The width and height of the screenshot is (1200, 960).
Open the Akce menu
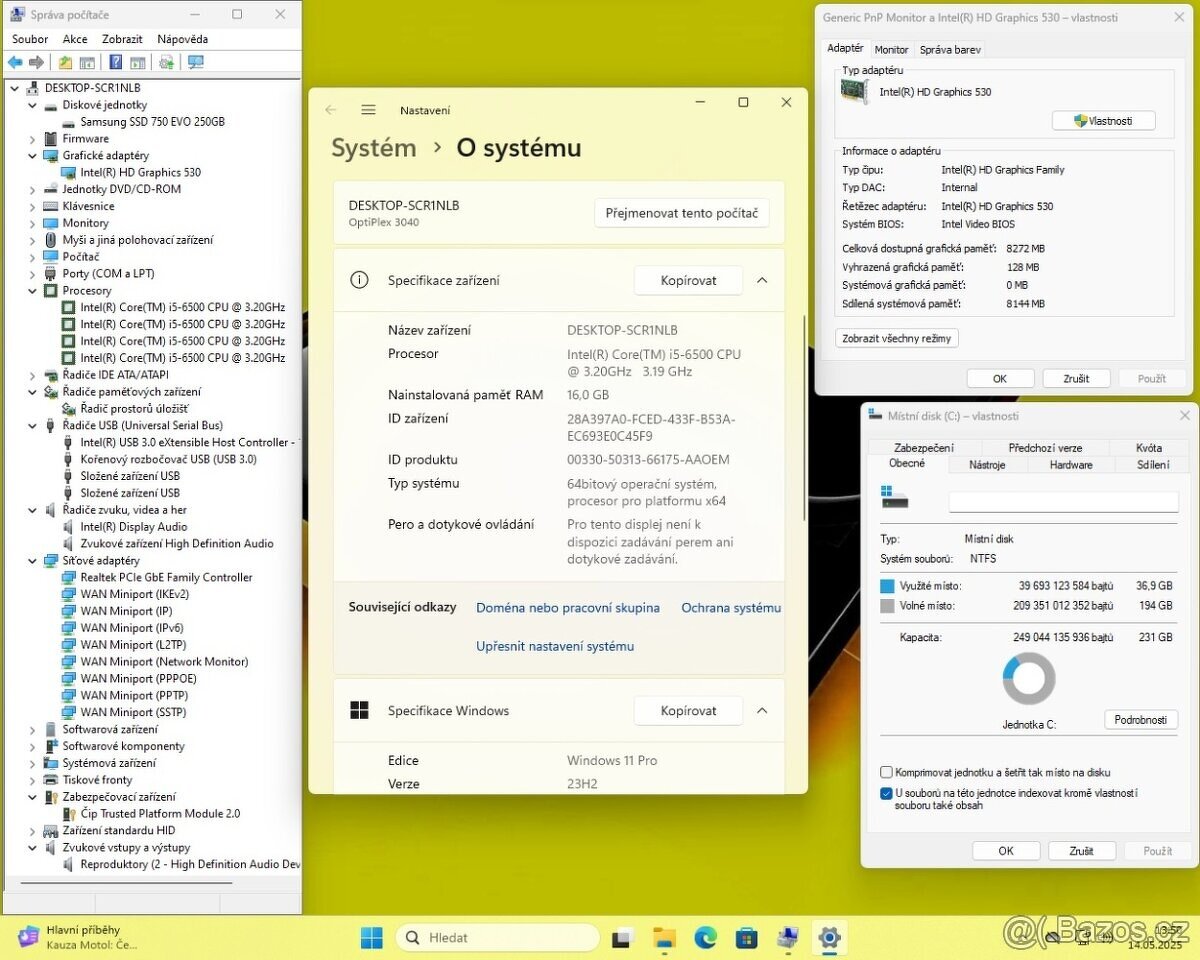pos(75,39)
